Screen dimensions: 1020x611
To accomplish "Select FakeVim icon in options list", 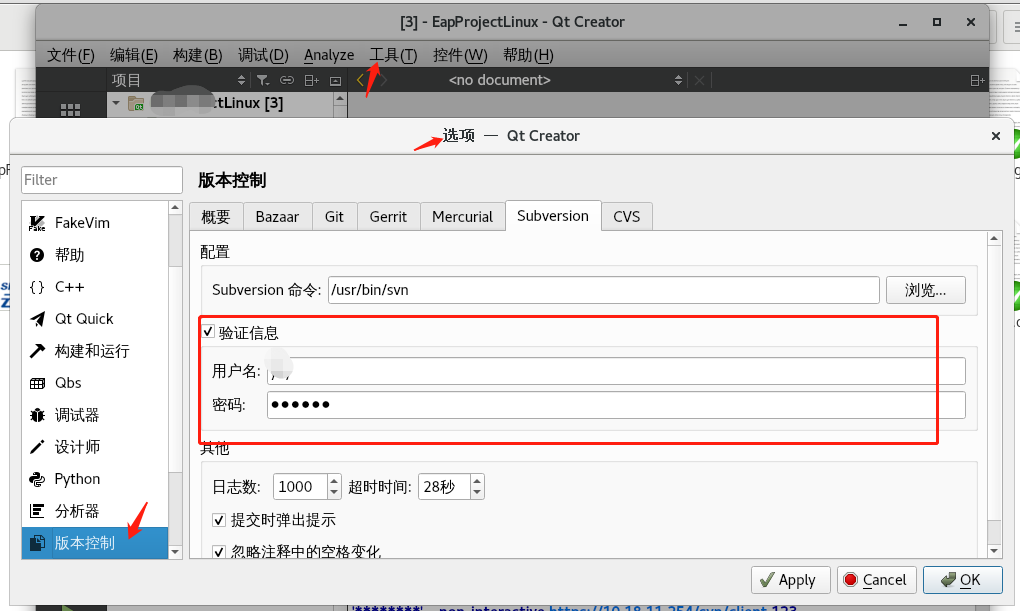I will [x=37, y=223].
